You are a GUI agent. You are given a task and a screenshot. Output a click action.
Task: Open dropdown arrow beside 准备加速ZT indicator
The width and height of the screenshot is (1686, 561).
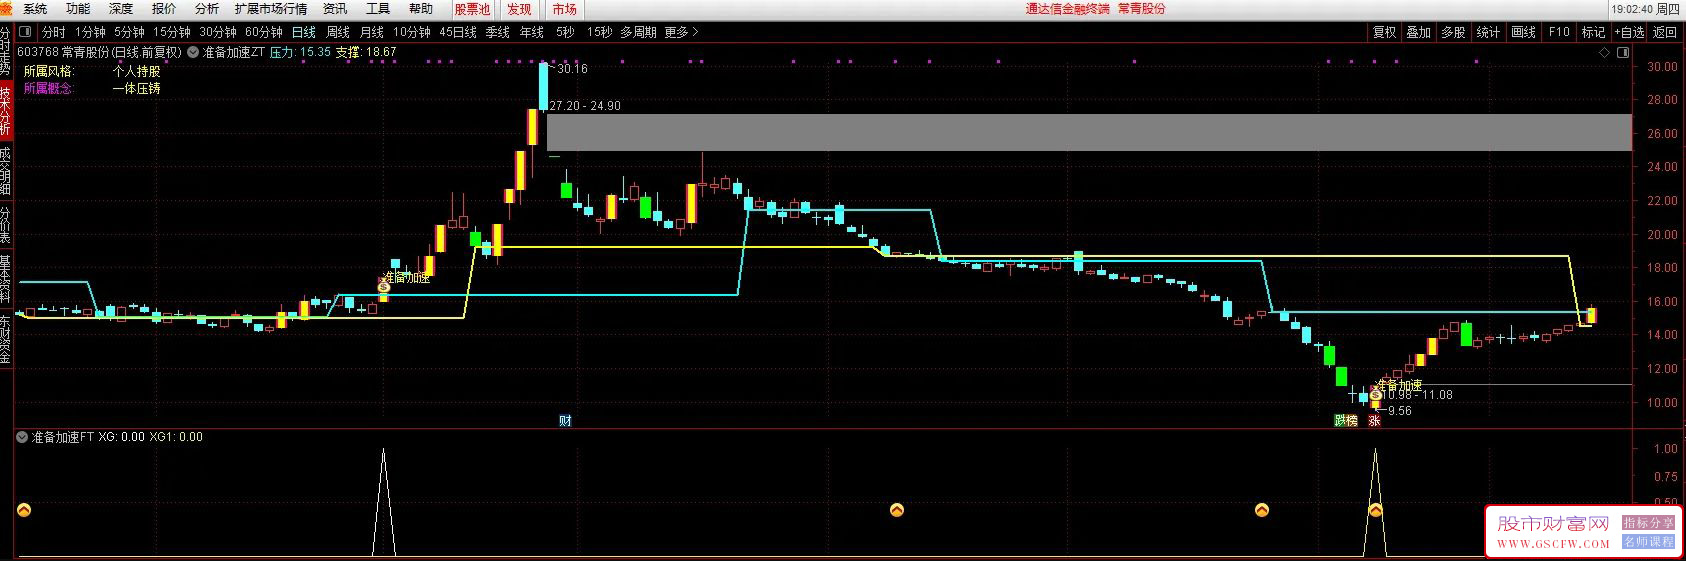point(193,52)
